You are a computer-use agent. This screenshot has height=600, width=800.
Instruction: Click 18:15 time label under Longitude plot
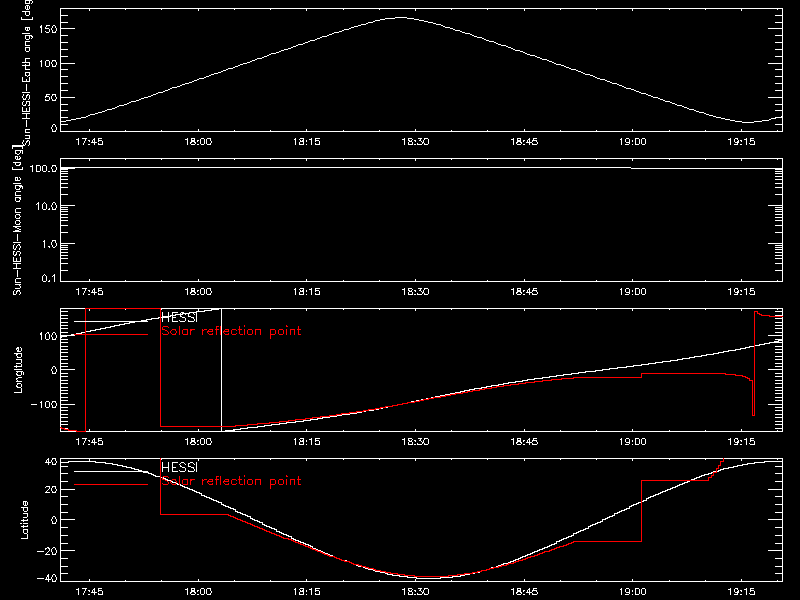tap(307, 442)
